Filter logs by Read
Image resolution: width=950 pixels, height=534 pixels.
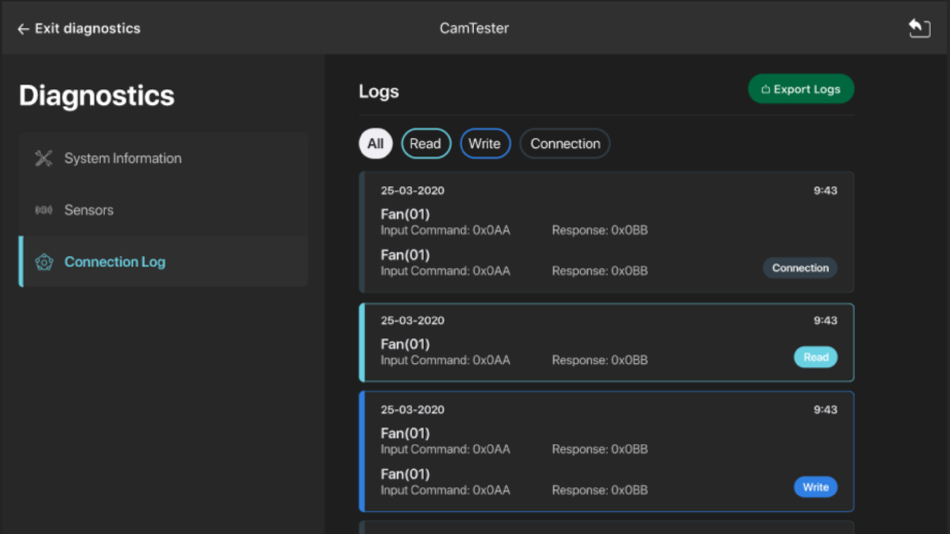pos(426,144)
